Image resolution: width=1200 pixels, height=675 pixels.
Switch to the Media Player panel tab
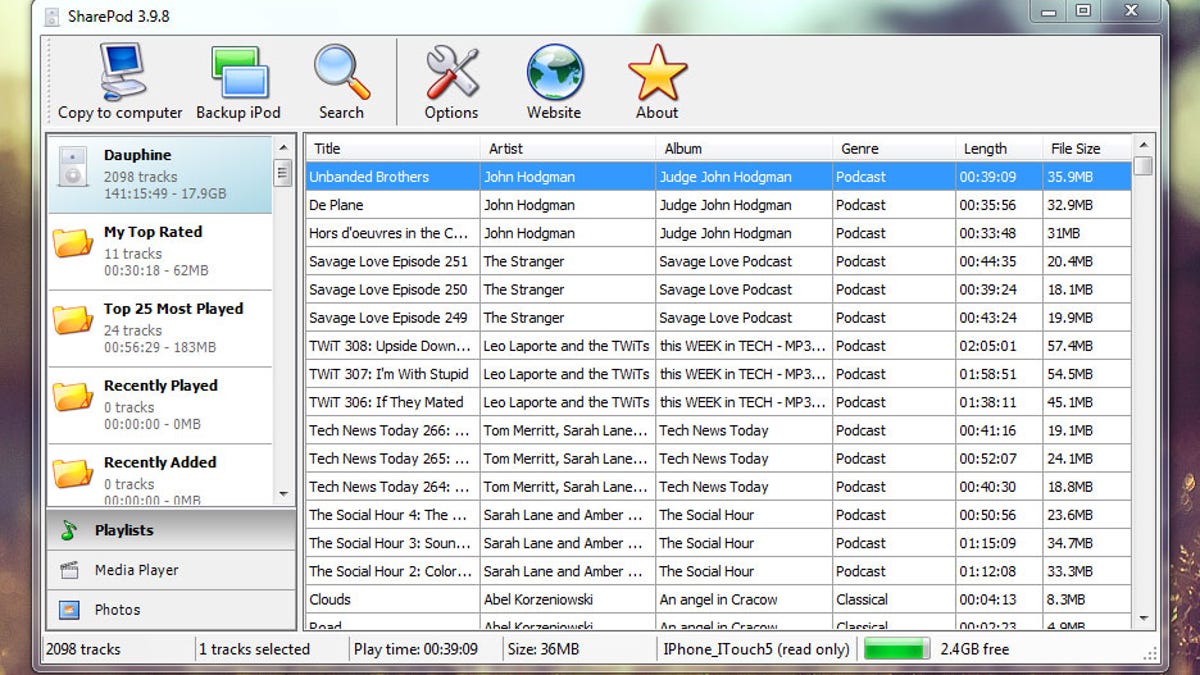pyautogui.click(x=171, y=570)
